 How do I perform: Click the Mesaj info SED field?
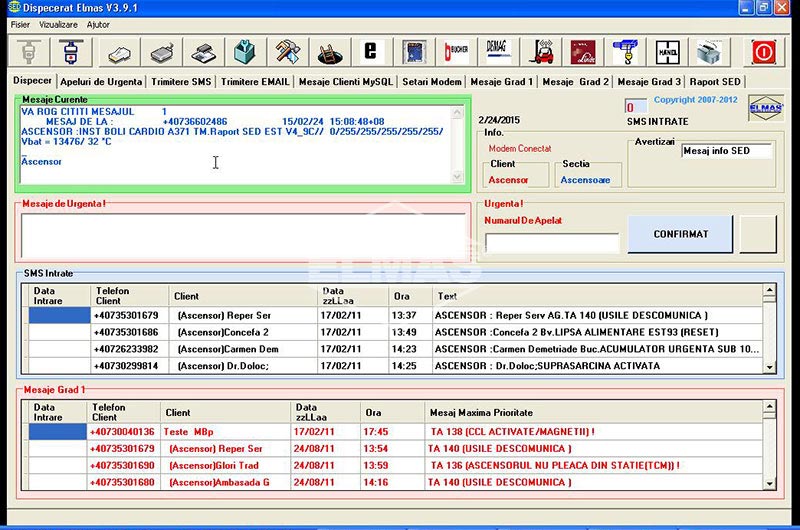click(727, 150)
